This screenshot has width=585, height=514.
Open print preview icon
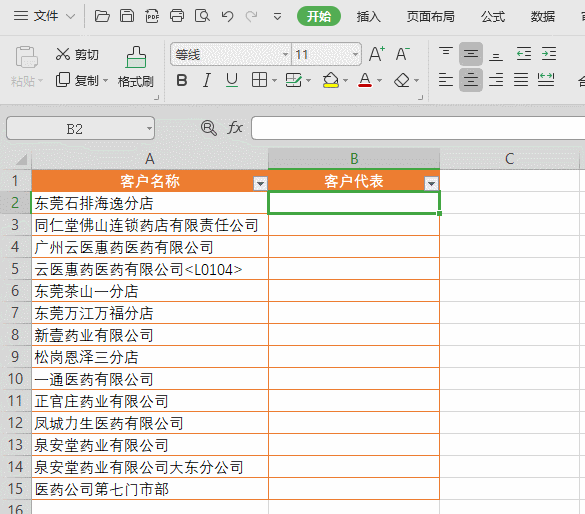click(202, 16)
